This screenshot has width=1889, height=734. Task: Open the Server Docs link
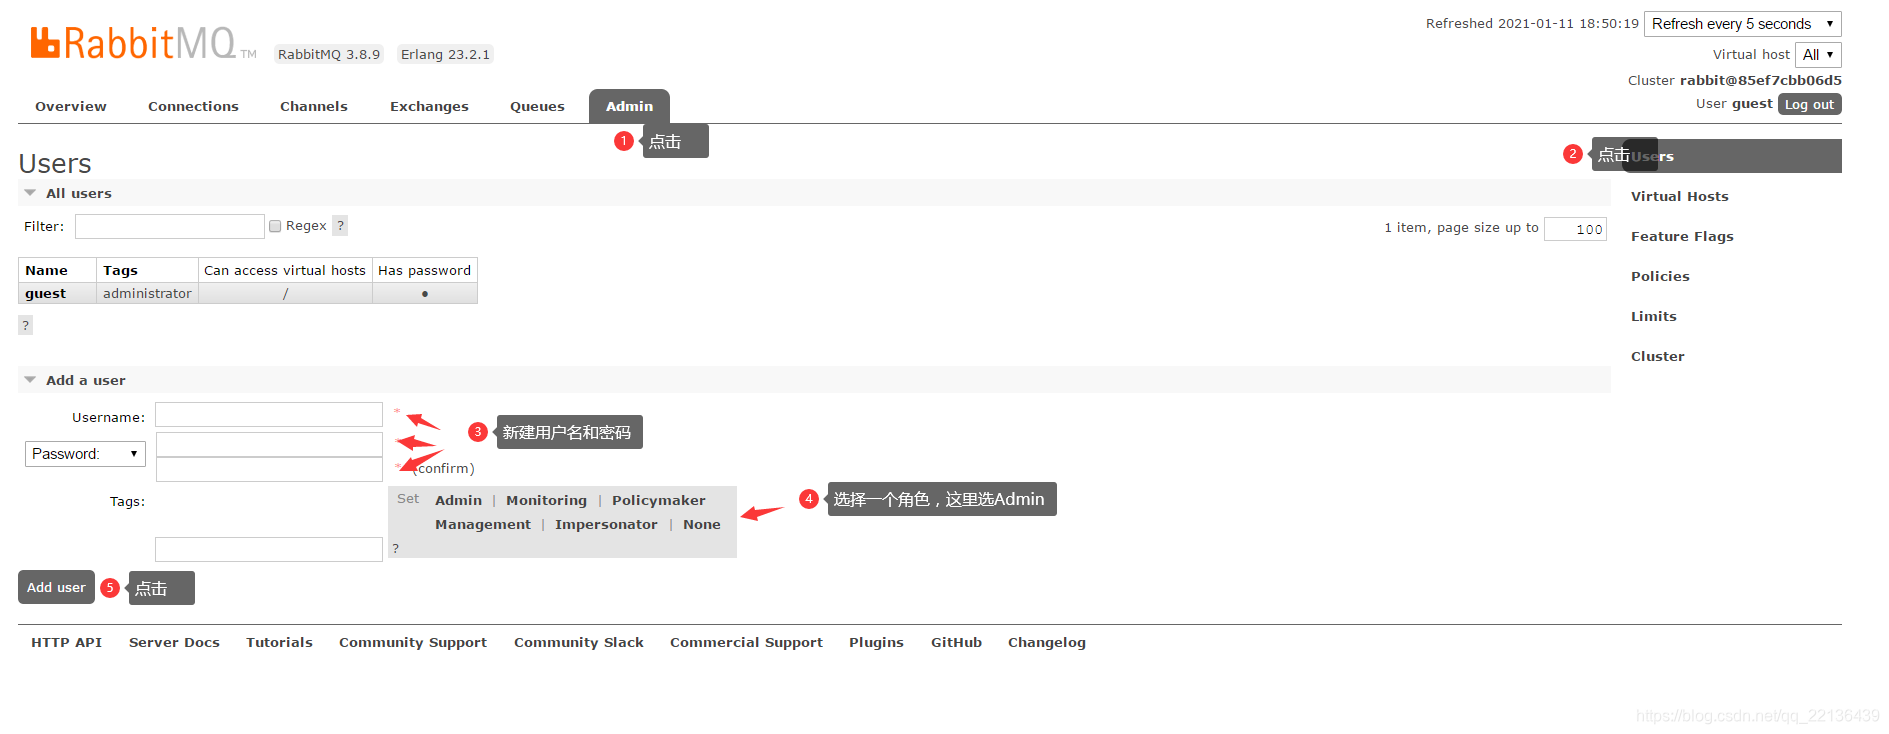click(x=174, y=642)
